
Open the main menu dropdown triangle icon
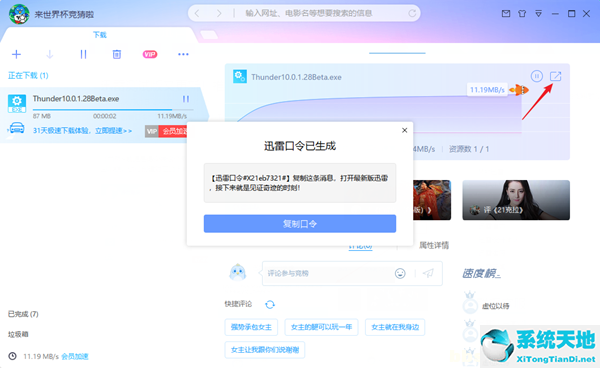pos(538,14)
